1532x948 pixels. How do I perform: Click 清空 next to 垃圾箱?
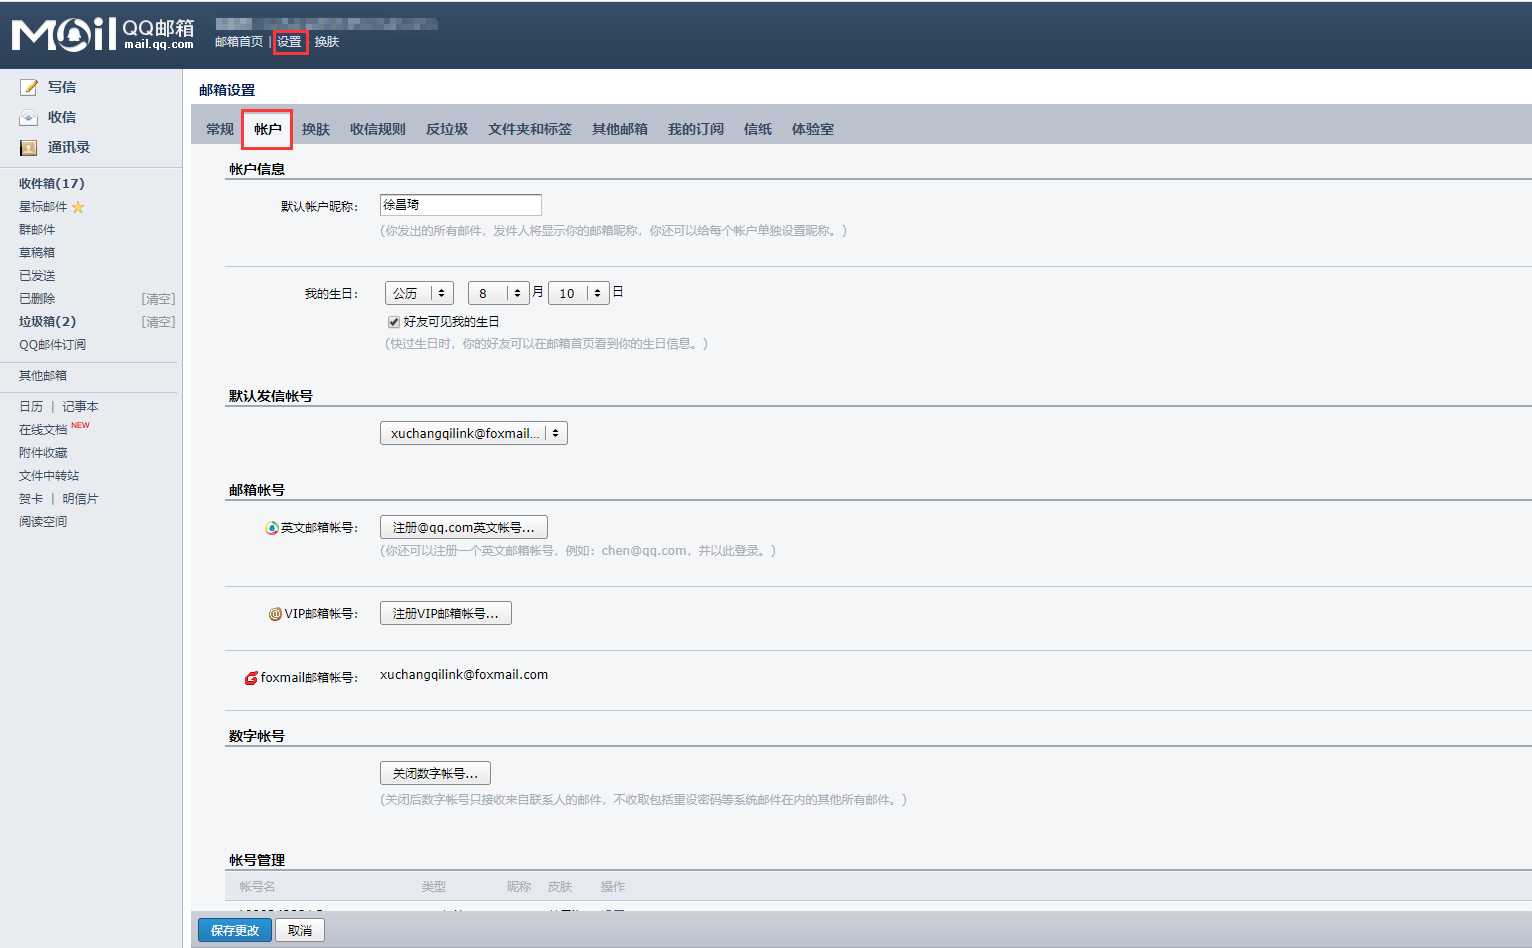click(158, 322)
